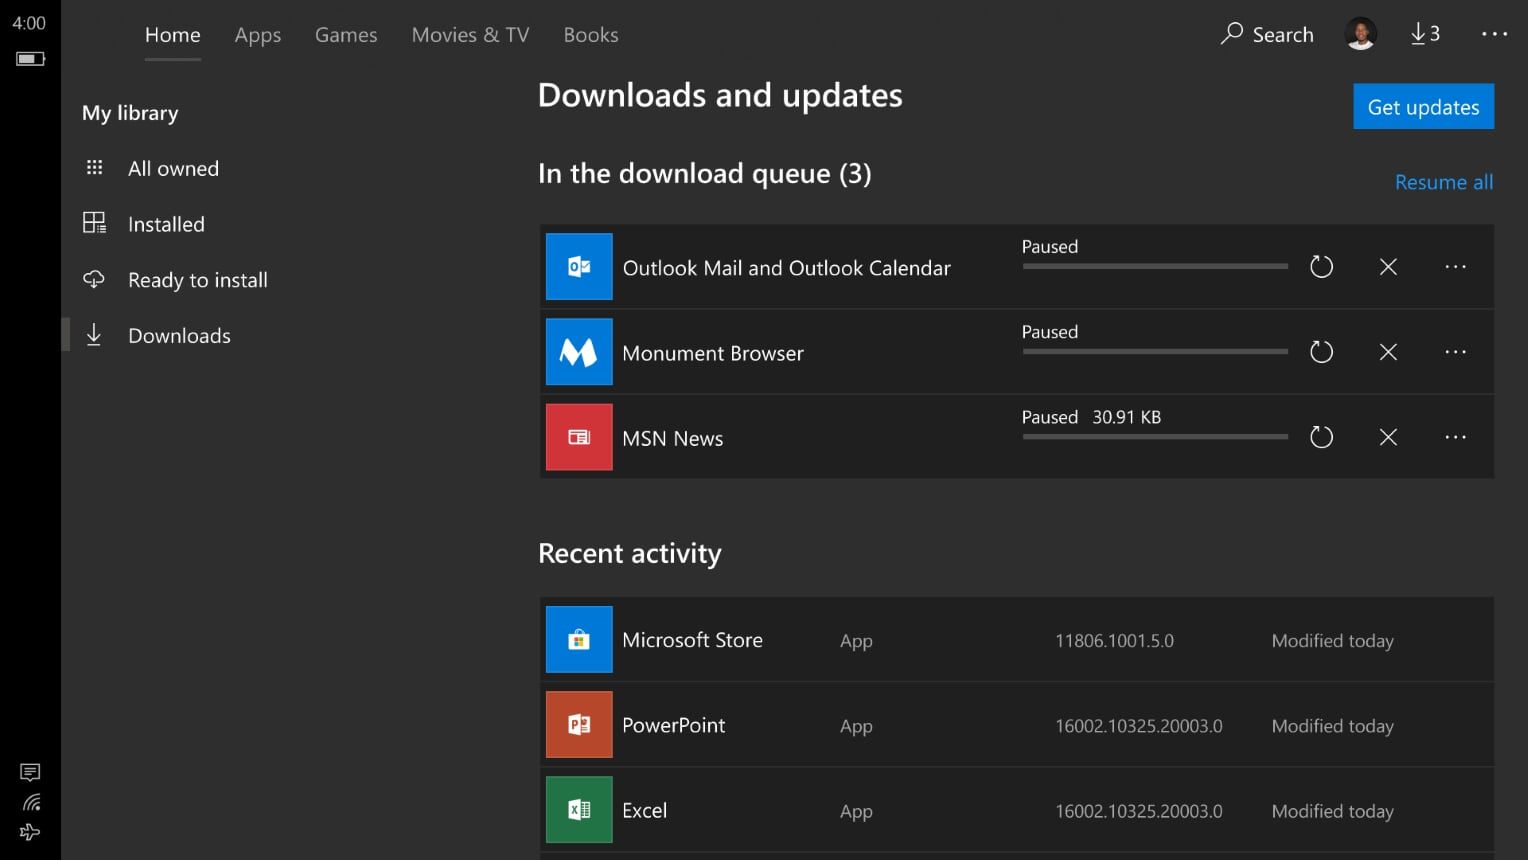The height and width of the screenshot is (860, 1528).
Task: Click the All owned grid icon
Action: (x=94, y=168)
